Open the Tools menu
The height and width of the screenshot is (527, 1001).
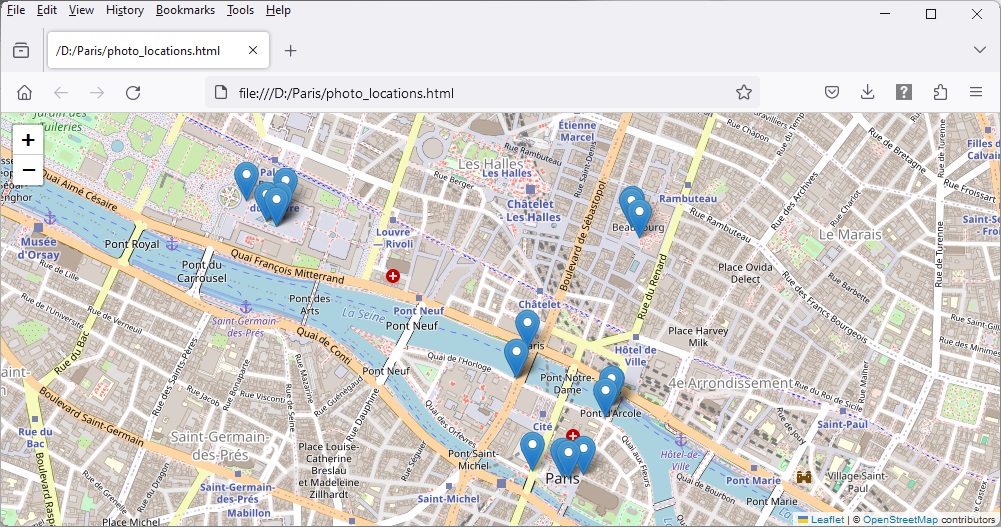pos(240,10)
